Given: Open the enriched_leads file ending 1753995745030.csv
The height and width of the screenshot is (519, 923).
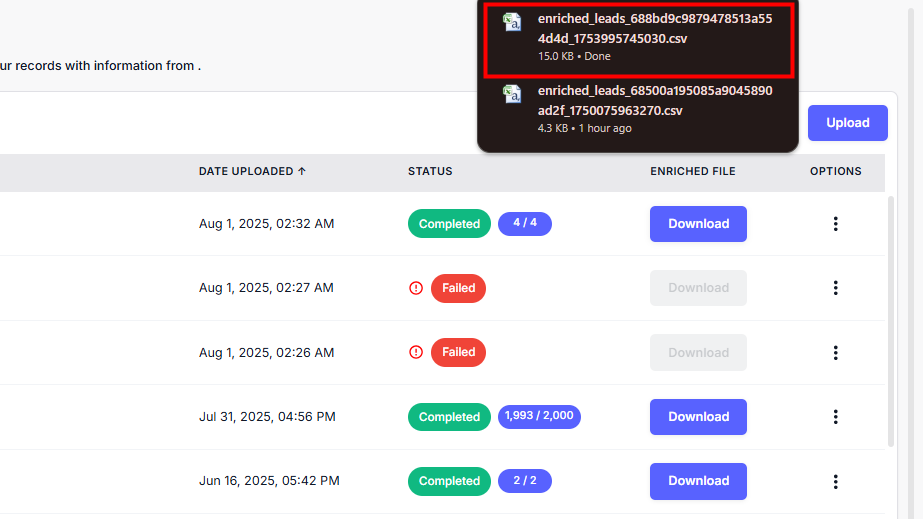Looking at the screenshot, I should (654, 29).
